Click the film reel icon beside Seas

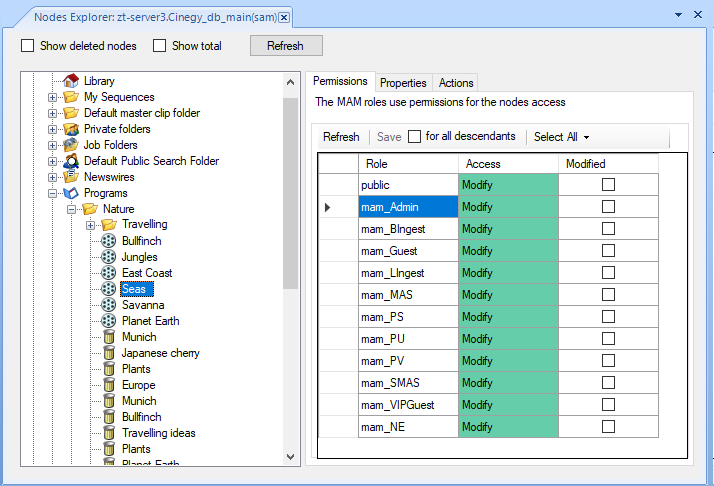coord(108,289)
